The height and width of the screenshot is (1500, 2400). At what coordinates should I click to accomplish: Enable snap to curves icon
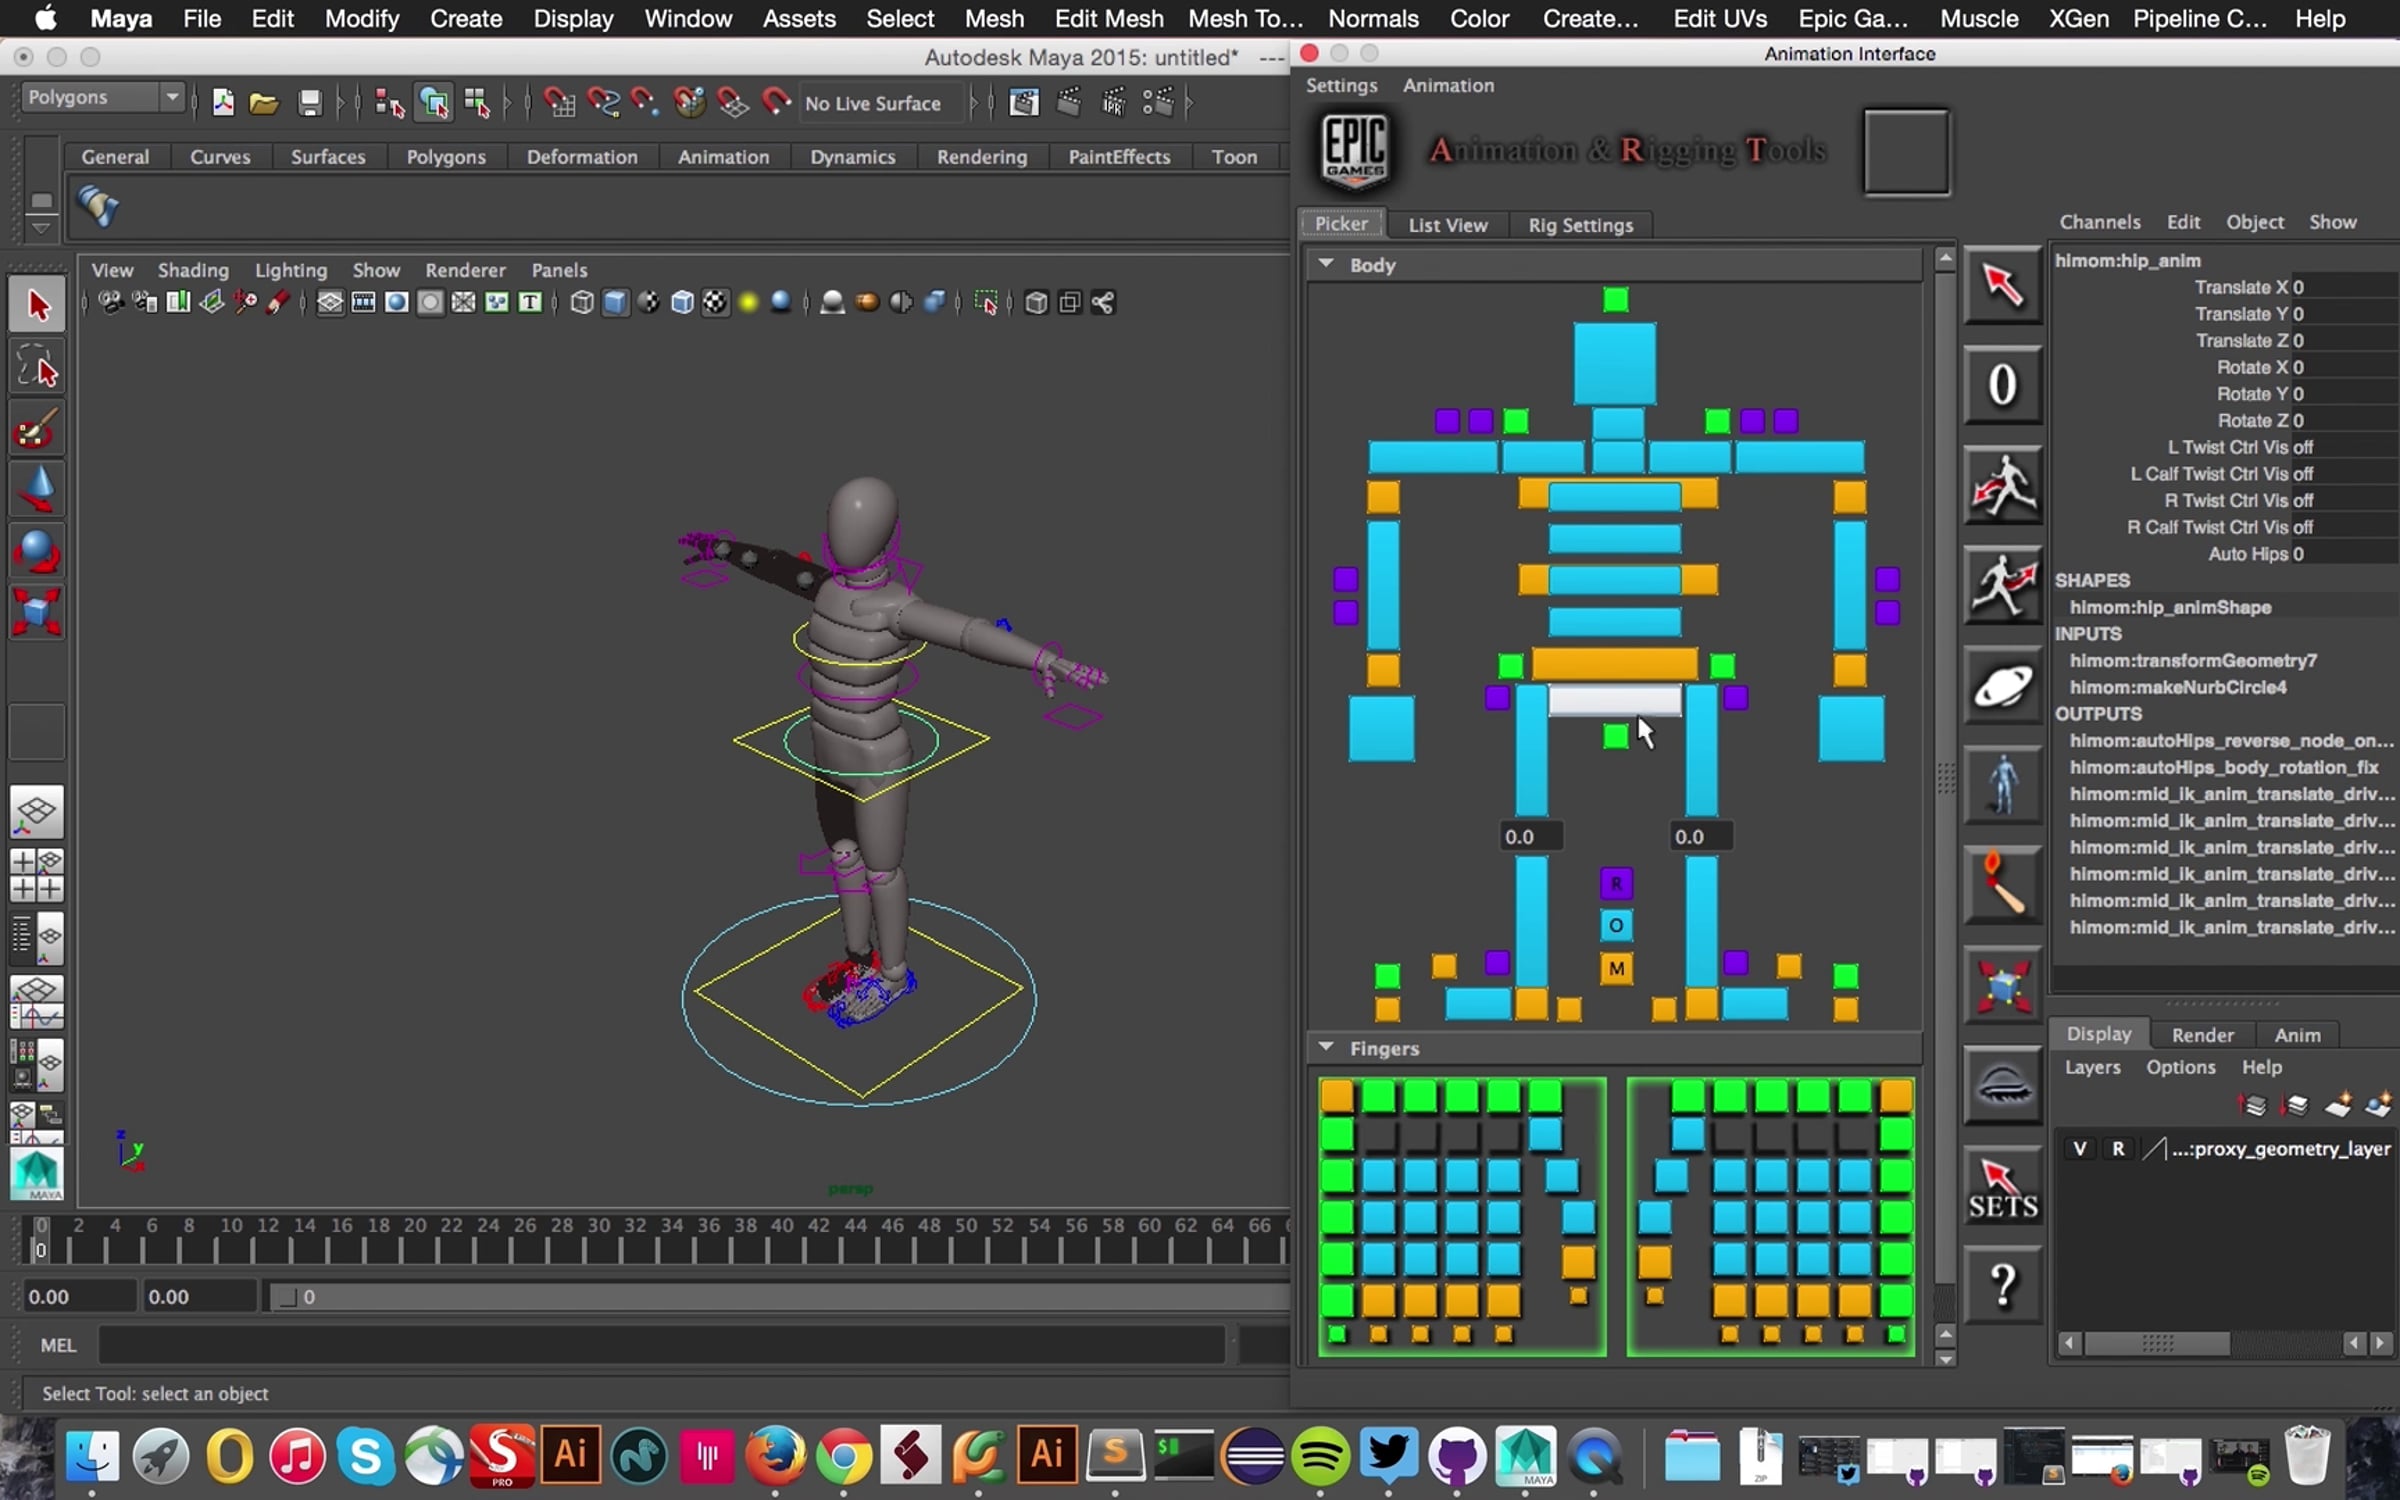[x=603, y=102]
